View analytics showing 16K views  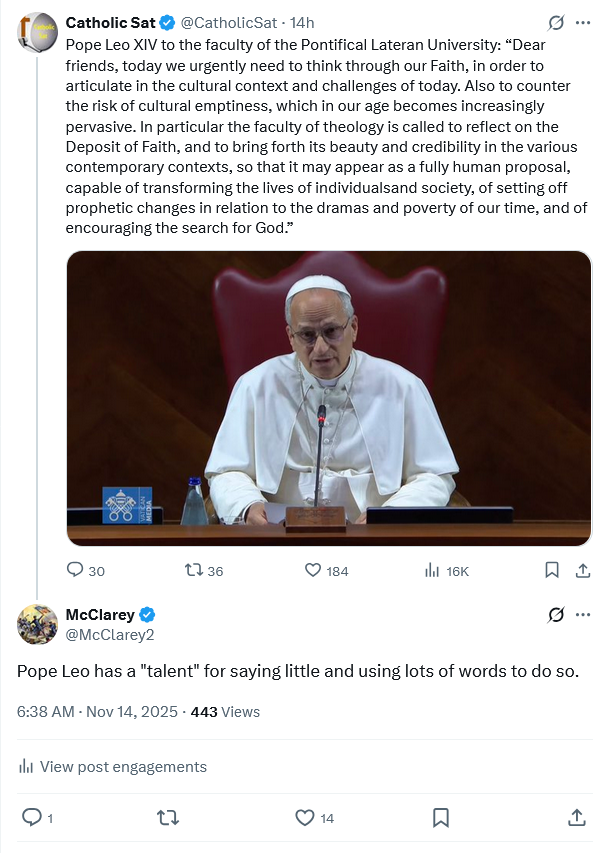point(432,570)
